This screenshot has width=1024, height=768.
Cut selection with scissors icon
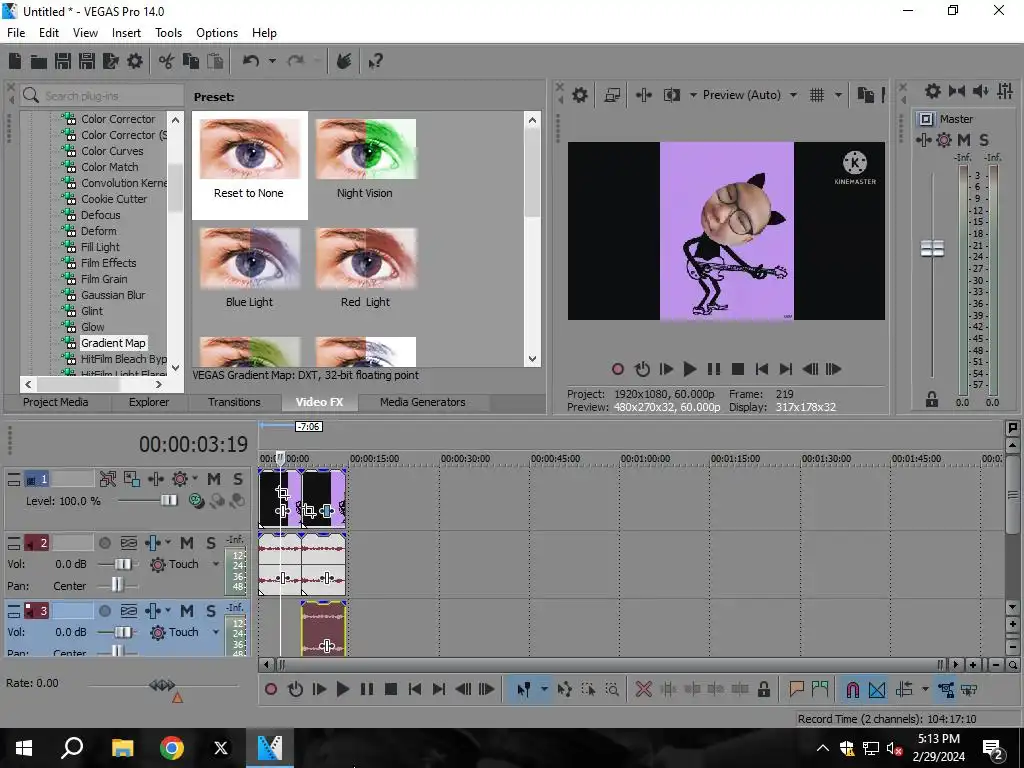(x=166, y=61)
